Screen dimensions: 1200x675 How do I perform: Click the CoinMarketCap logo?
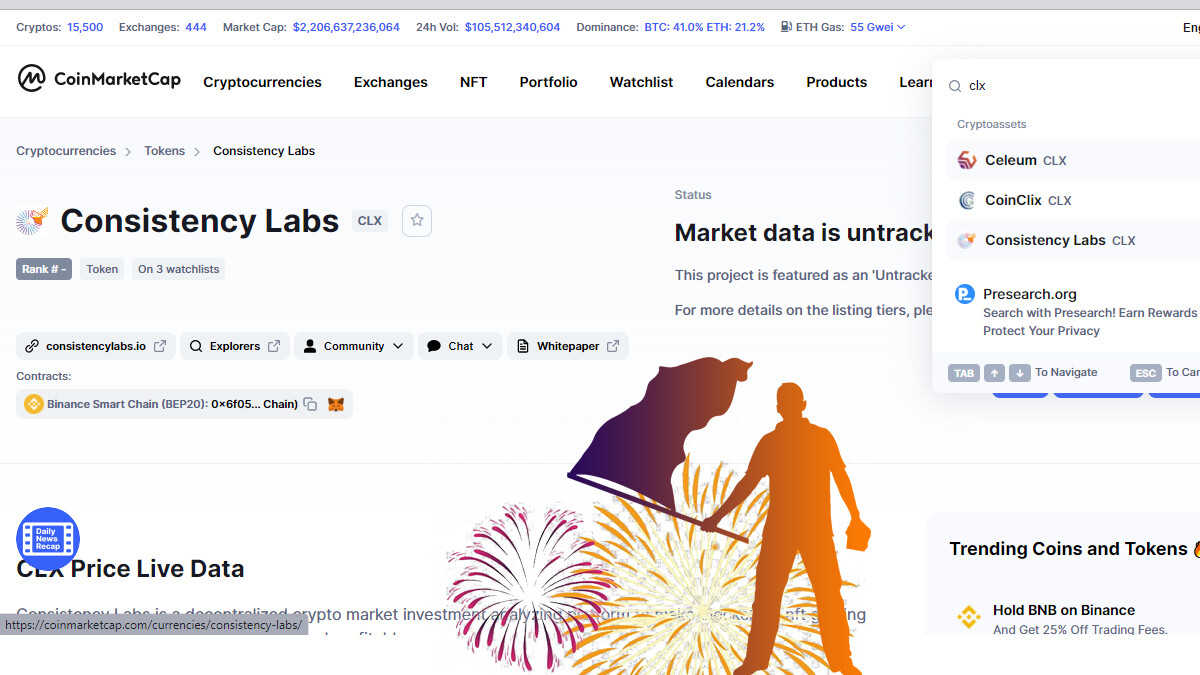[x=99, y=79]
